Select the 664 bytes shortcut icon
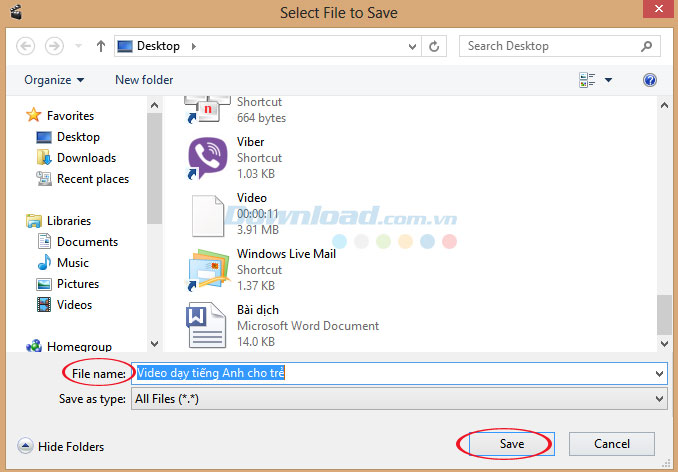The height and width of the screenshot is (472, 678). coord(207,110)
